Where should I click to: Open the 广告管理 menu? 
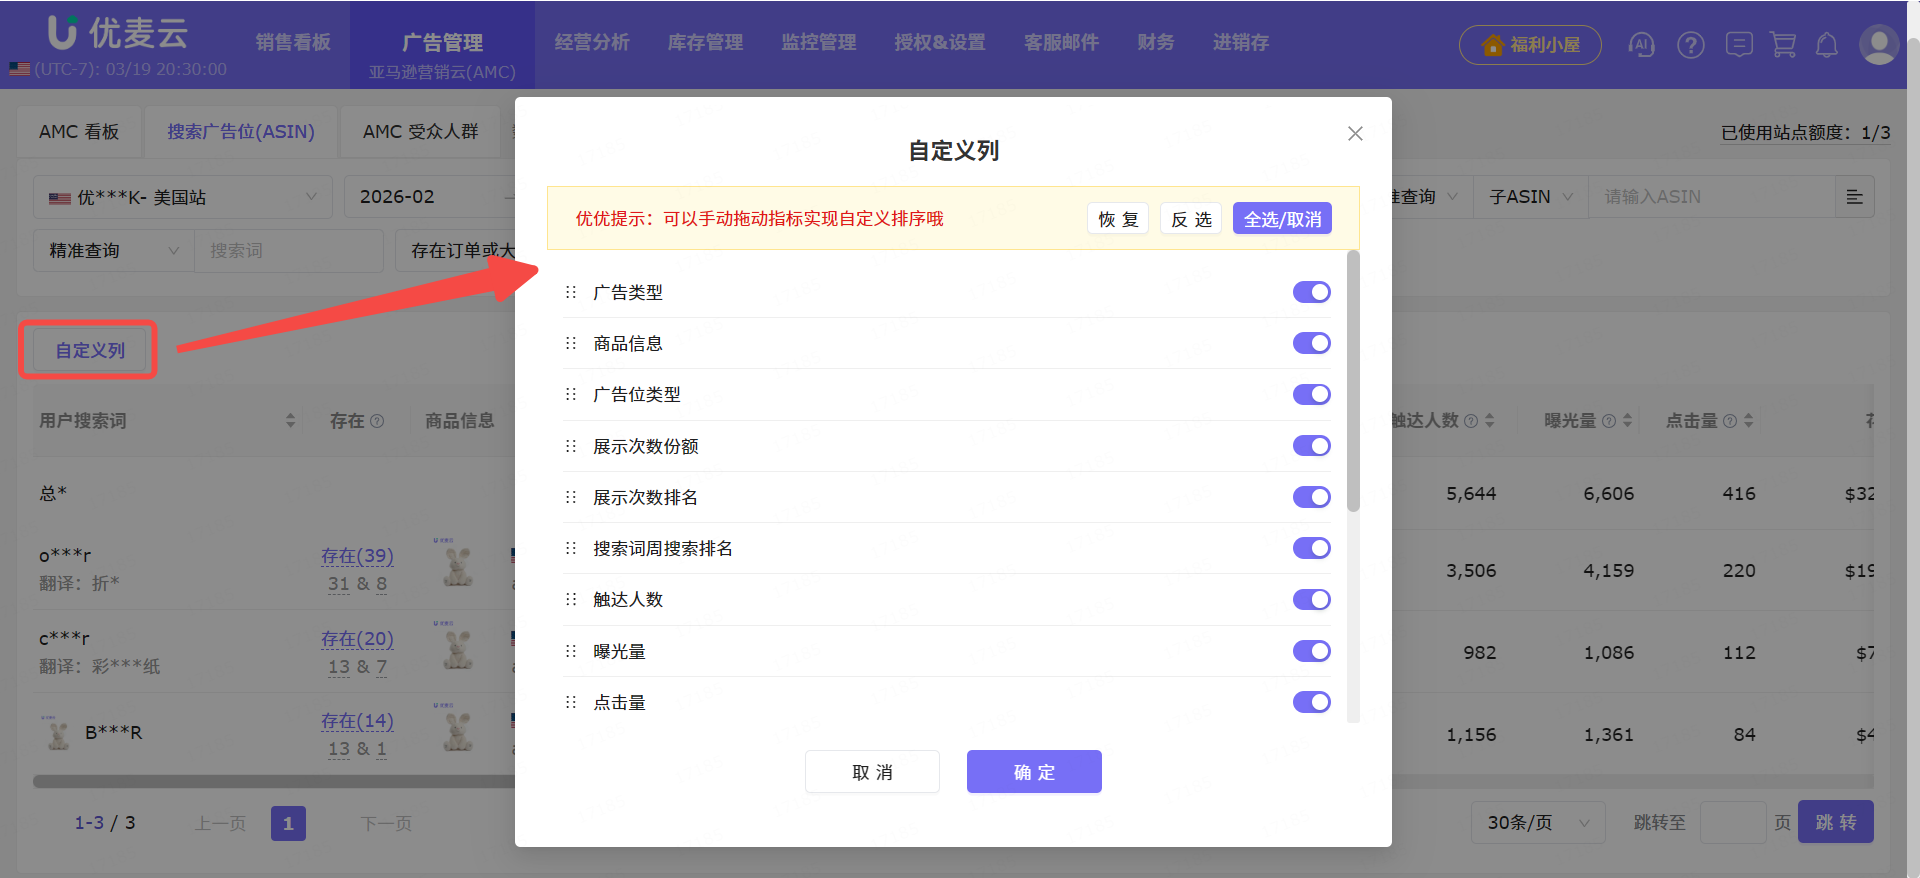click(x=442, y=43)
